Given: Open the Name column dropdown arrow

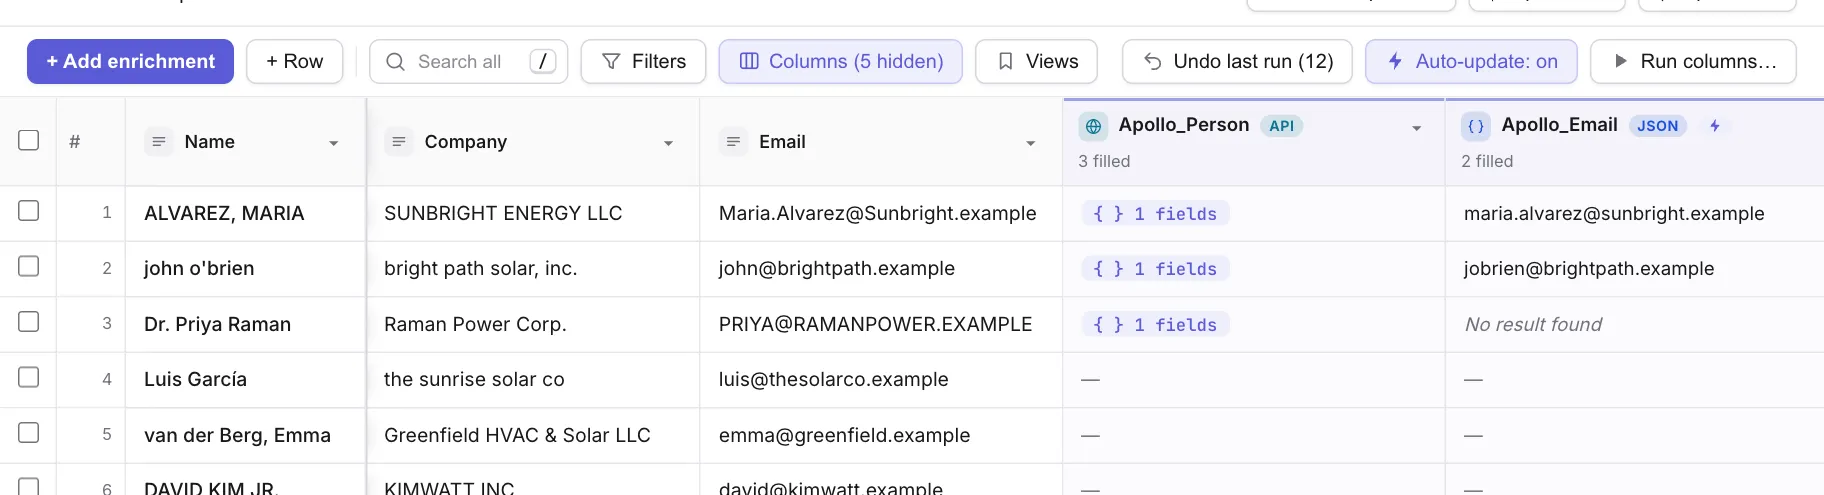Looking at the screenshot, I should click(334, 143).
